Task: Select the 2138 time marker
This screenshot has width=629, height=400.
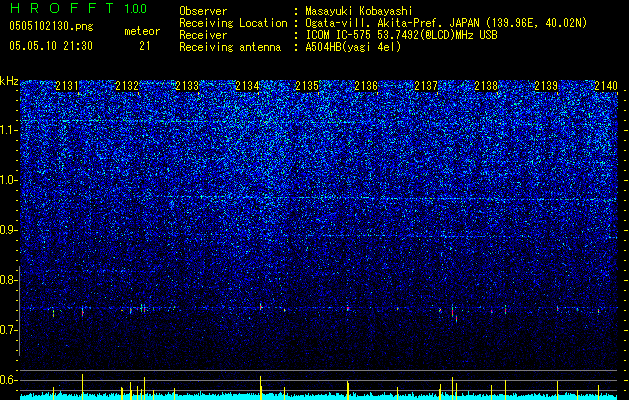Action: point(486,86)
